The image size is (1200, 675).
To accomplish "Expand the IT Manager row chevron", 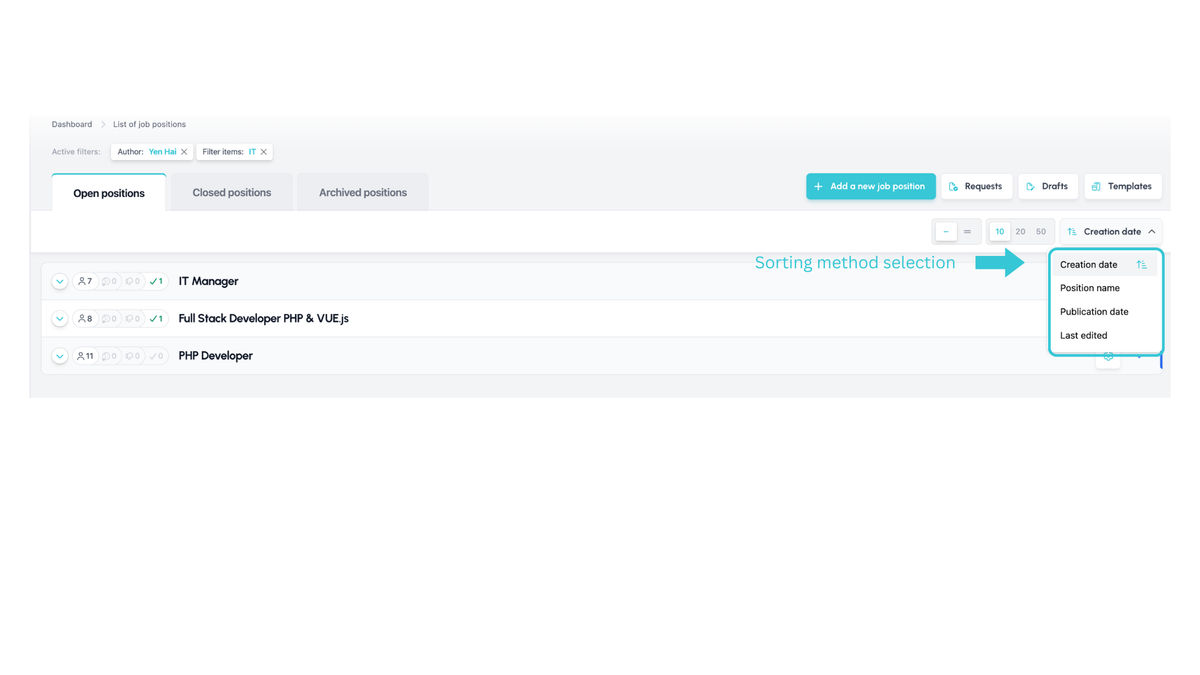I will click(60, 282).
